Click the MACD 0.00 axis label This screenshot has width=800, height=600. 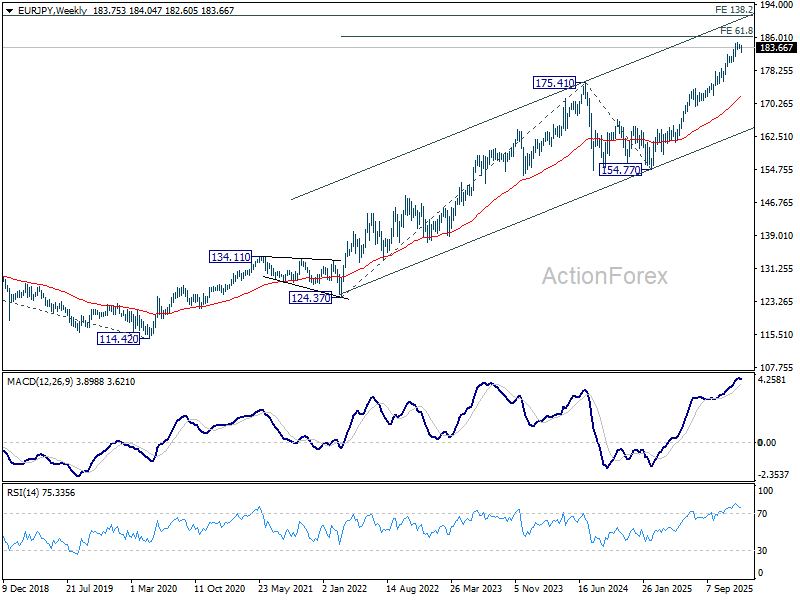[x=767, y=442]
